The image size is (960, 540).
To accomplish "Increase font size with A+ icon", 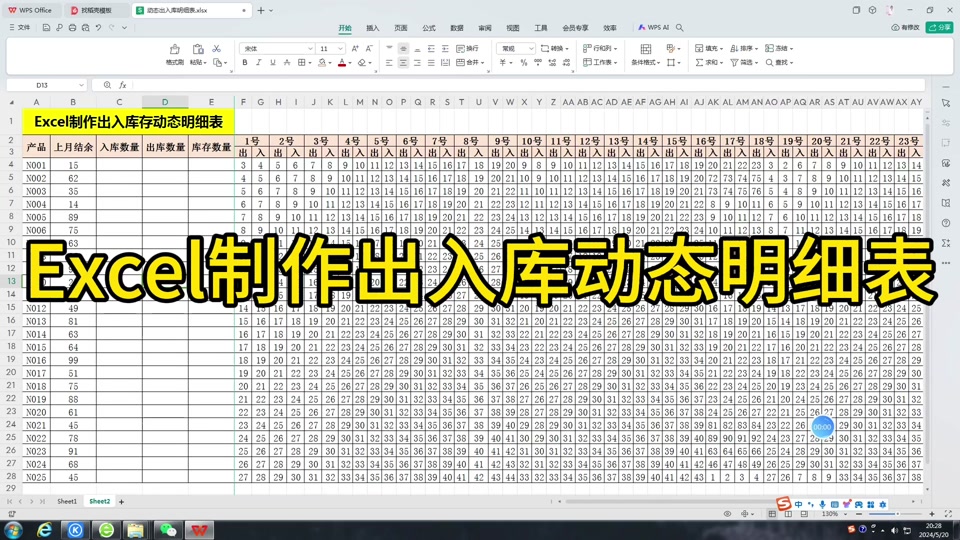I will 355,48.
